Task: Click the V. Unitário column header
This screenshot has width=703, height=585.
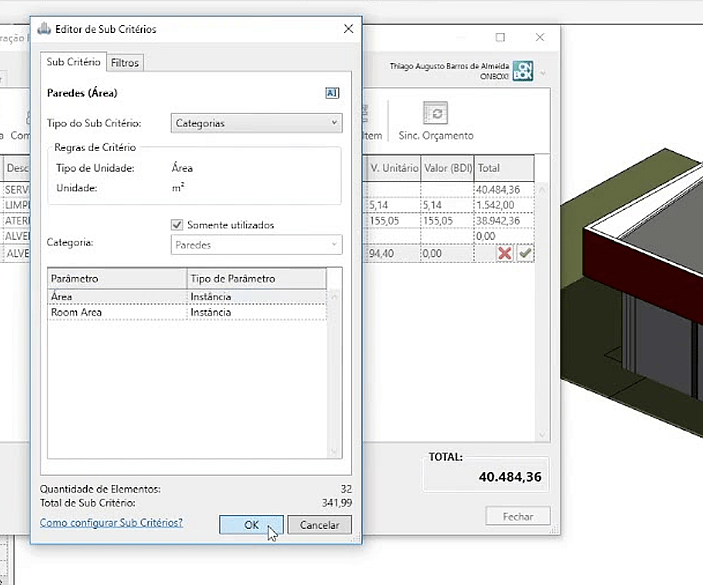Action: tap(394, 168)
